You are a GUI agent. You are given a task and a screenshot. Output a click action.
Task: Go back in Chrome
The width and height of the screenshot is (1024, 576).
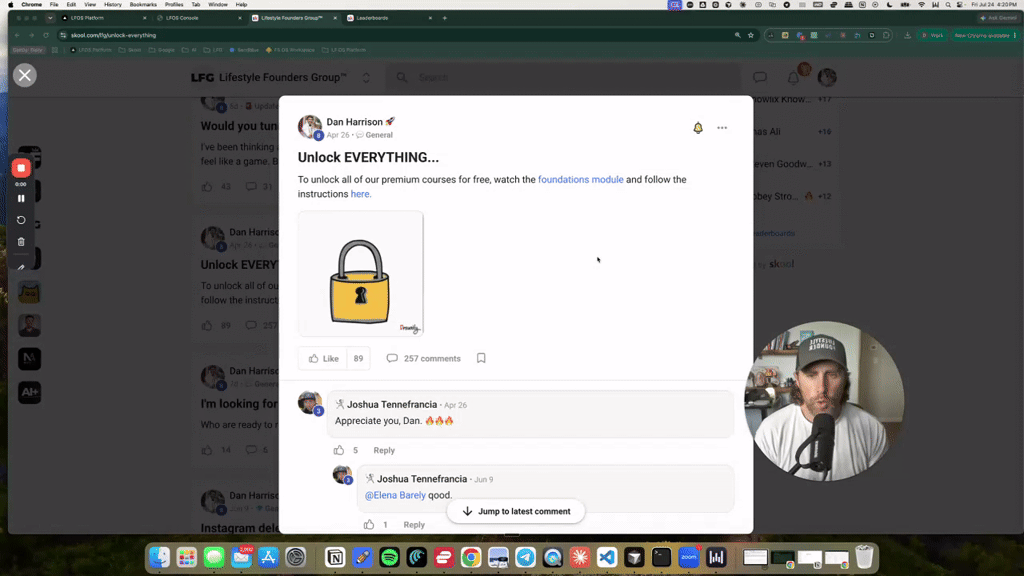click(x=18, y=35)
